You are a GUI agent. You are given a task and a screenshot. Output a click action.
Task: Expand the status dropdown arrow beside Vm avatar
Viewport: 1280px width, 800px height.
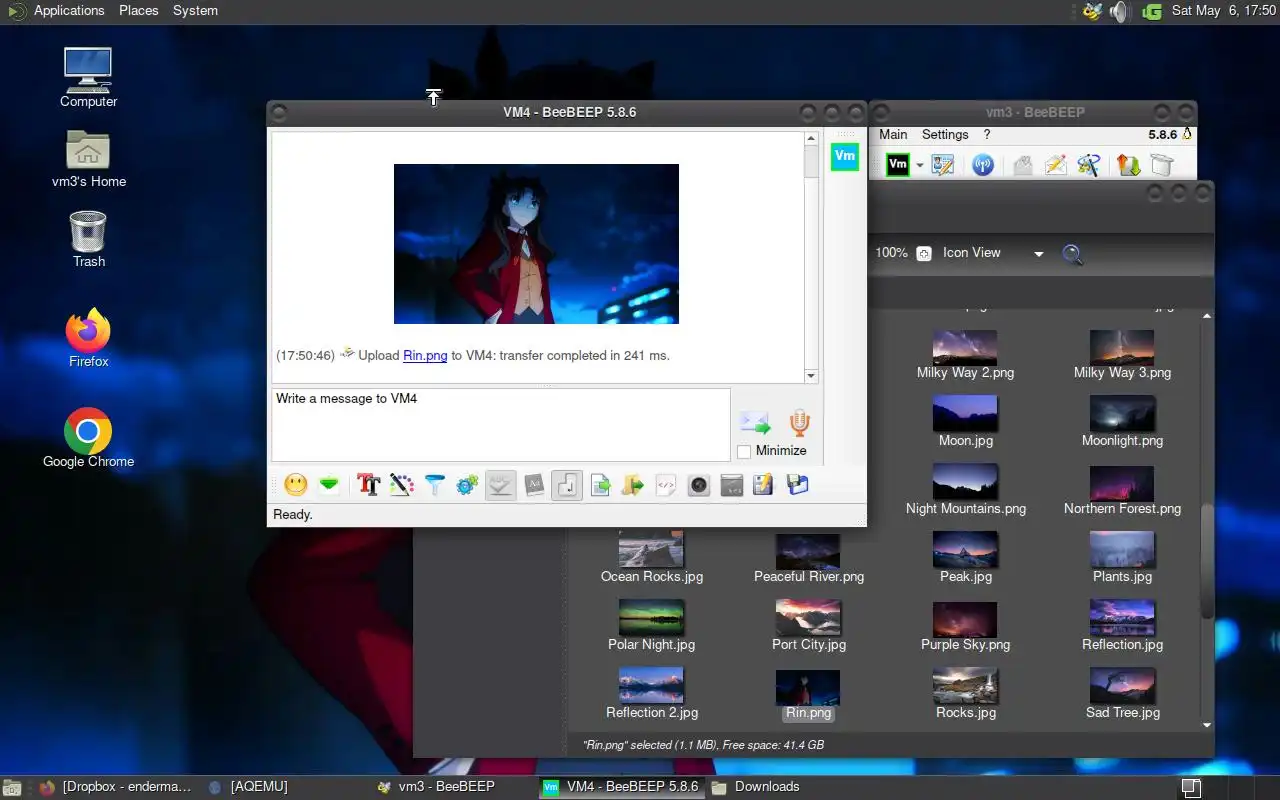pyautogui.click(x=919, y=166)
